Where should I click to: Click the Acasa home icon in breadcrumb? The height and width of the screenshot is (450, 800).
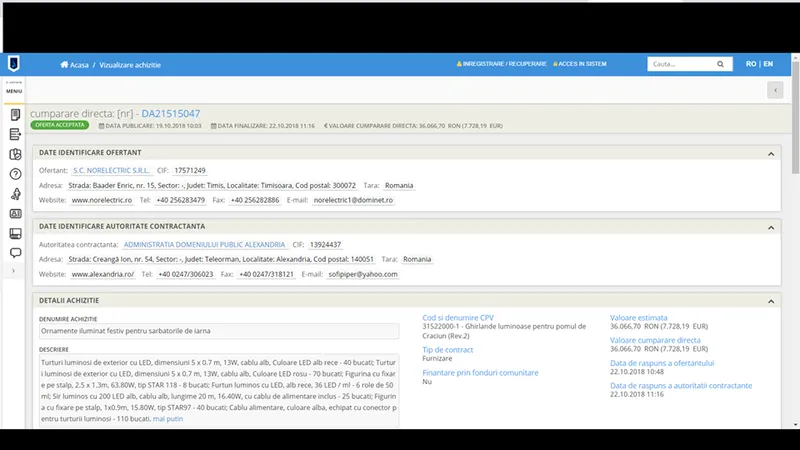(64, 64)
